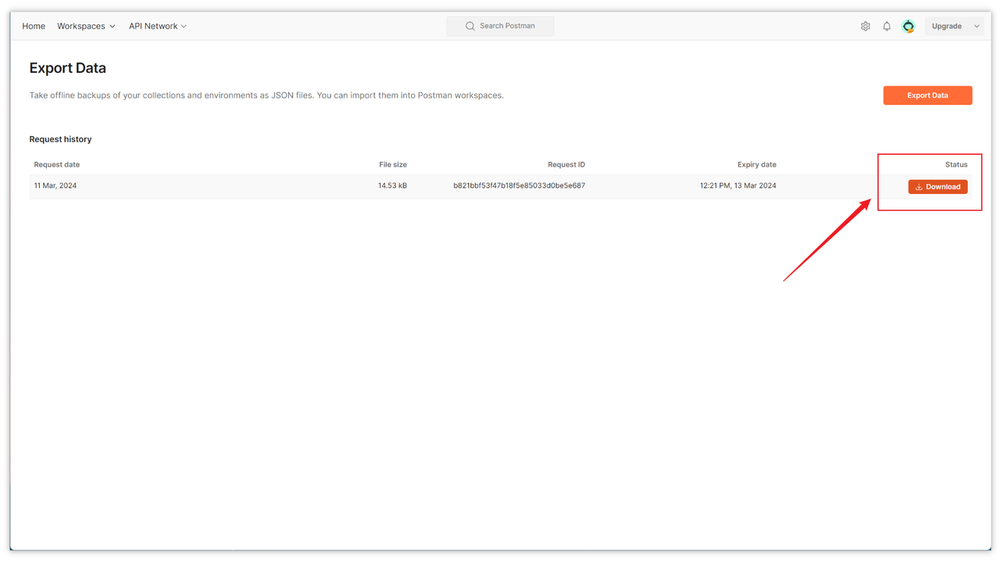Open the chevron beside Upgrade

977,26
